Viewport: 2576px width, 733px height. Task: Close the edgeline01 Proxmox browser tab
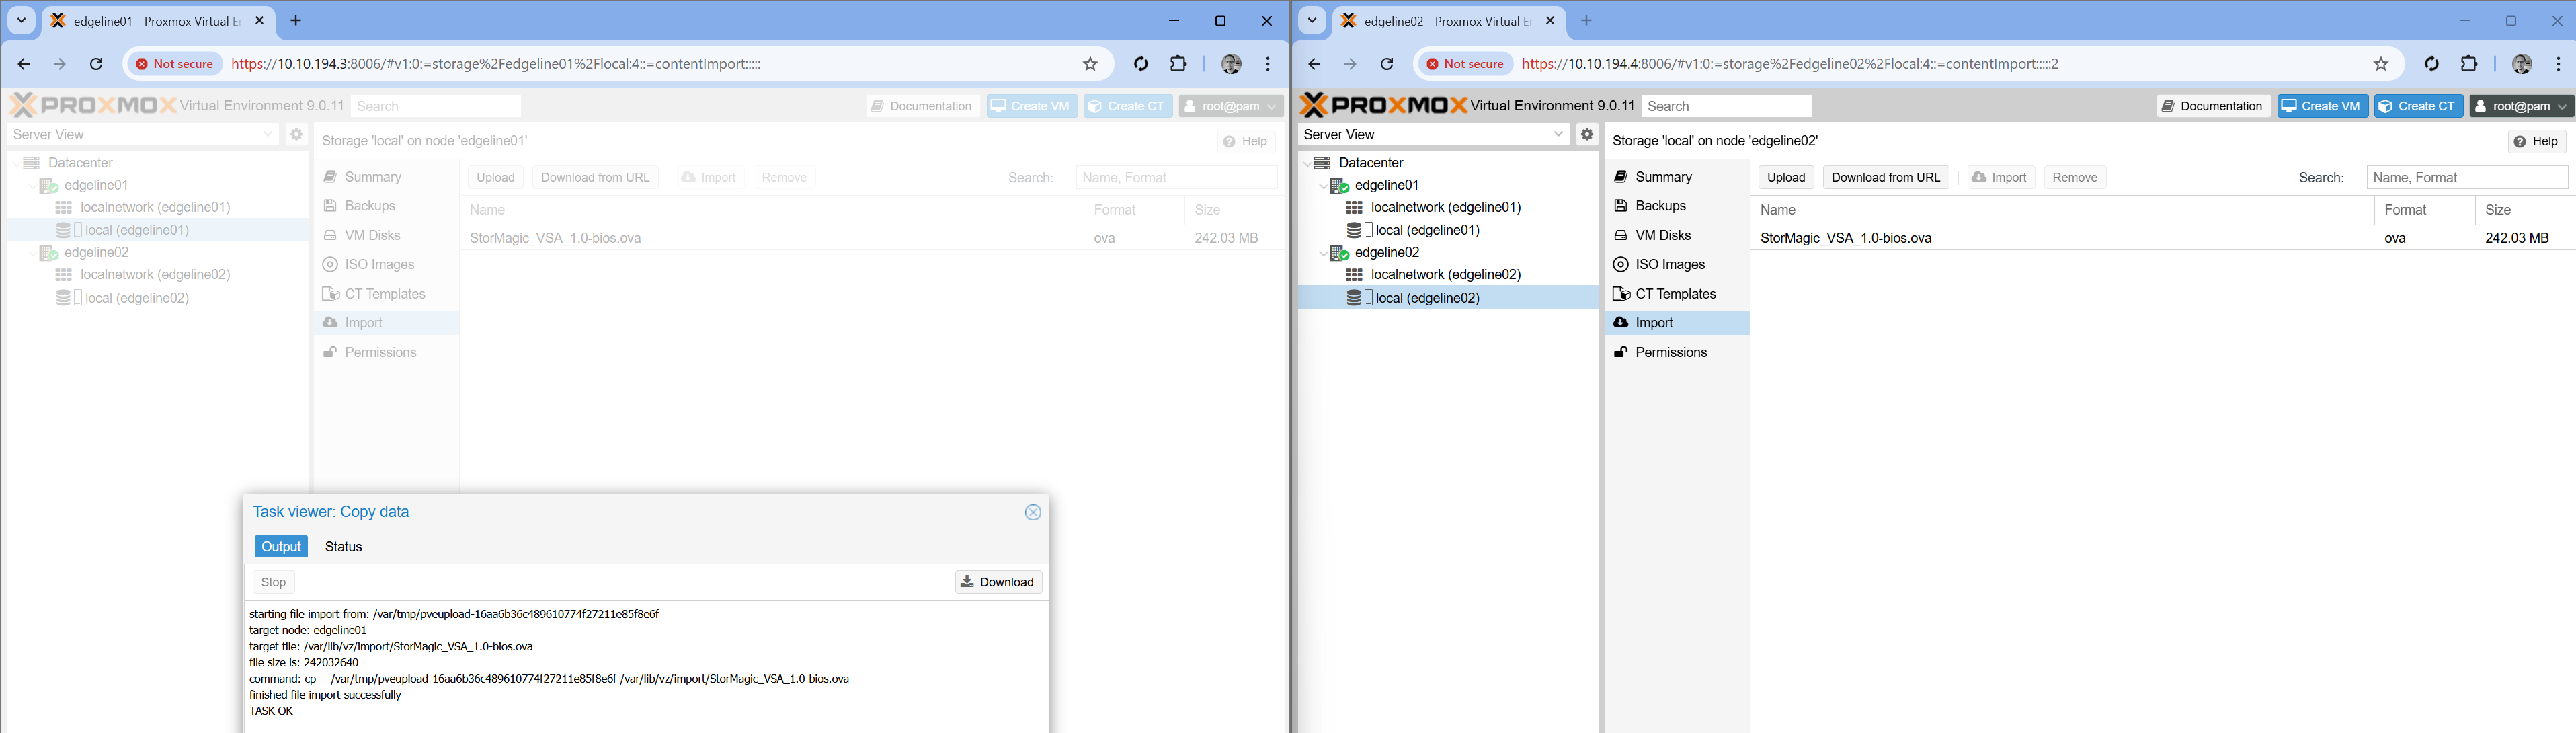tap(260, 21)
